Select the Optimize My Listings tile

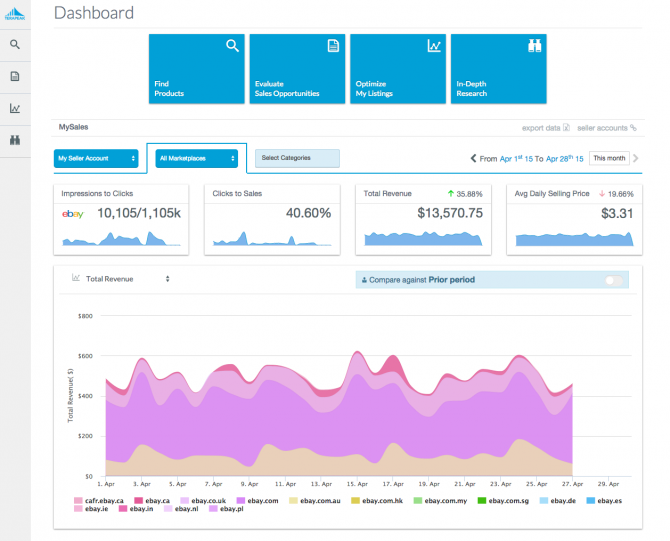point(398,68)
